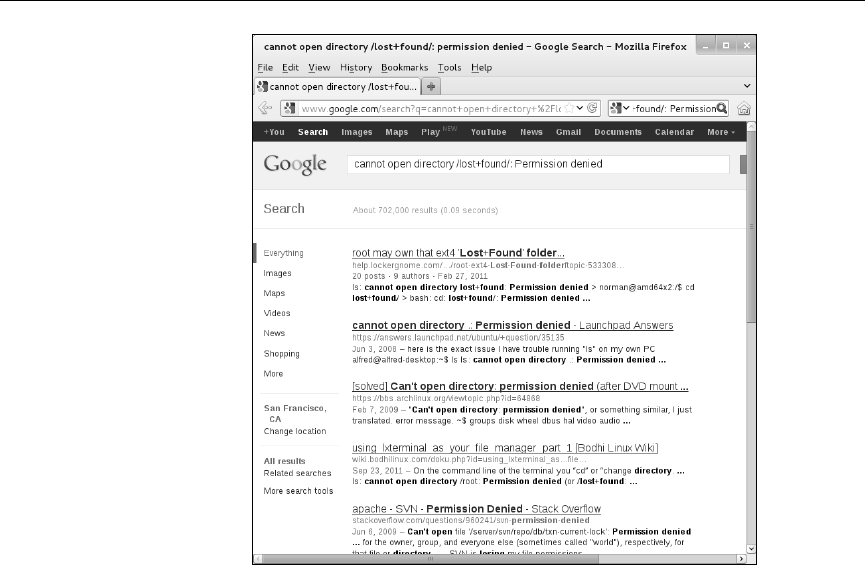
Task: Click the horizontal scrollbar thumb
Action: point(430,558)
